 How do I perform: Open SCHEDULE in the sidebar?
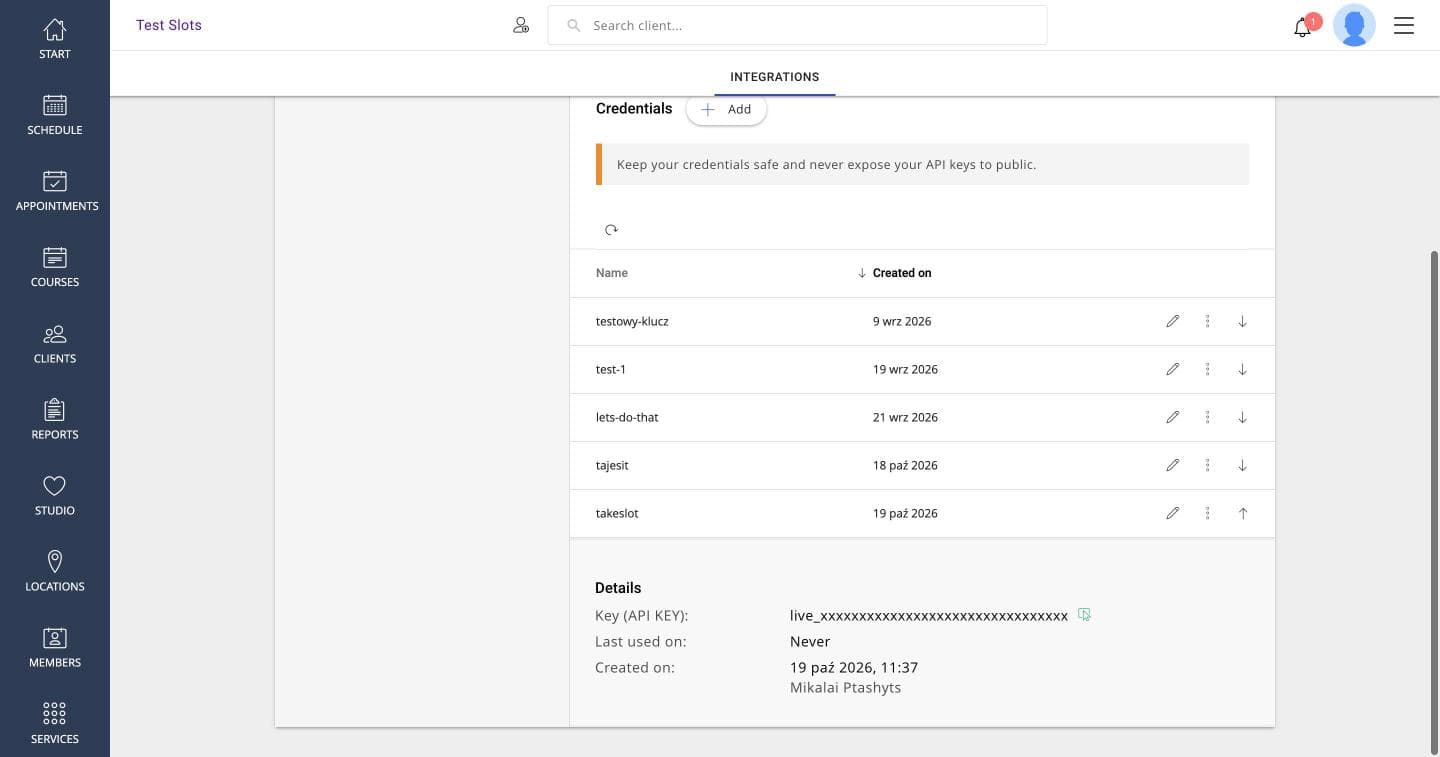[x=55, y=115]
